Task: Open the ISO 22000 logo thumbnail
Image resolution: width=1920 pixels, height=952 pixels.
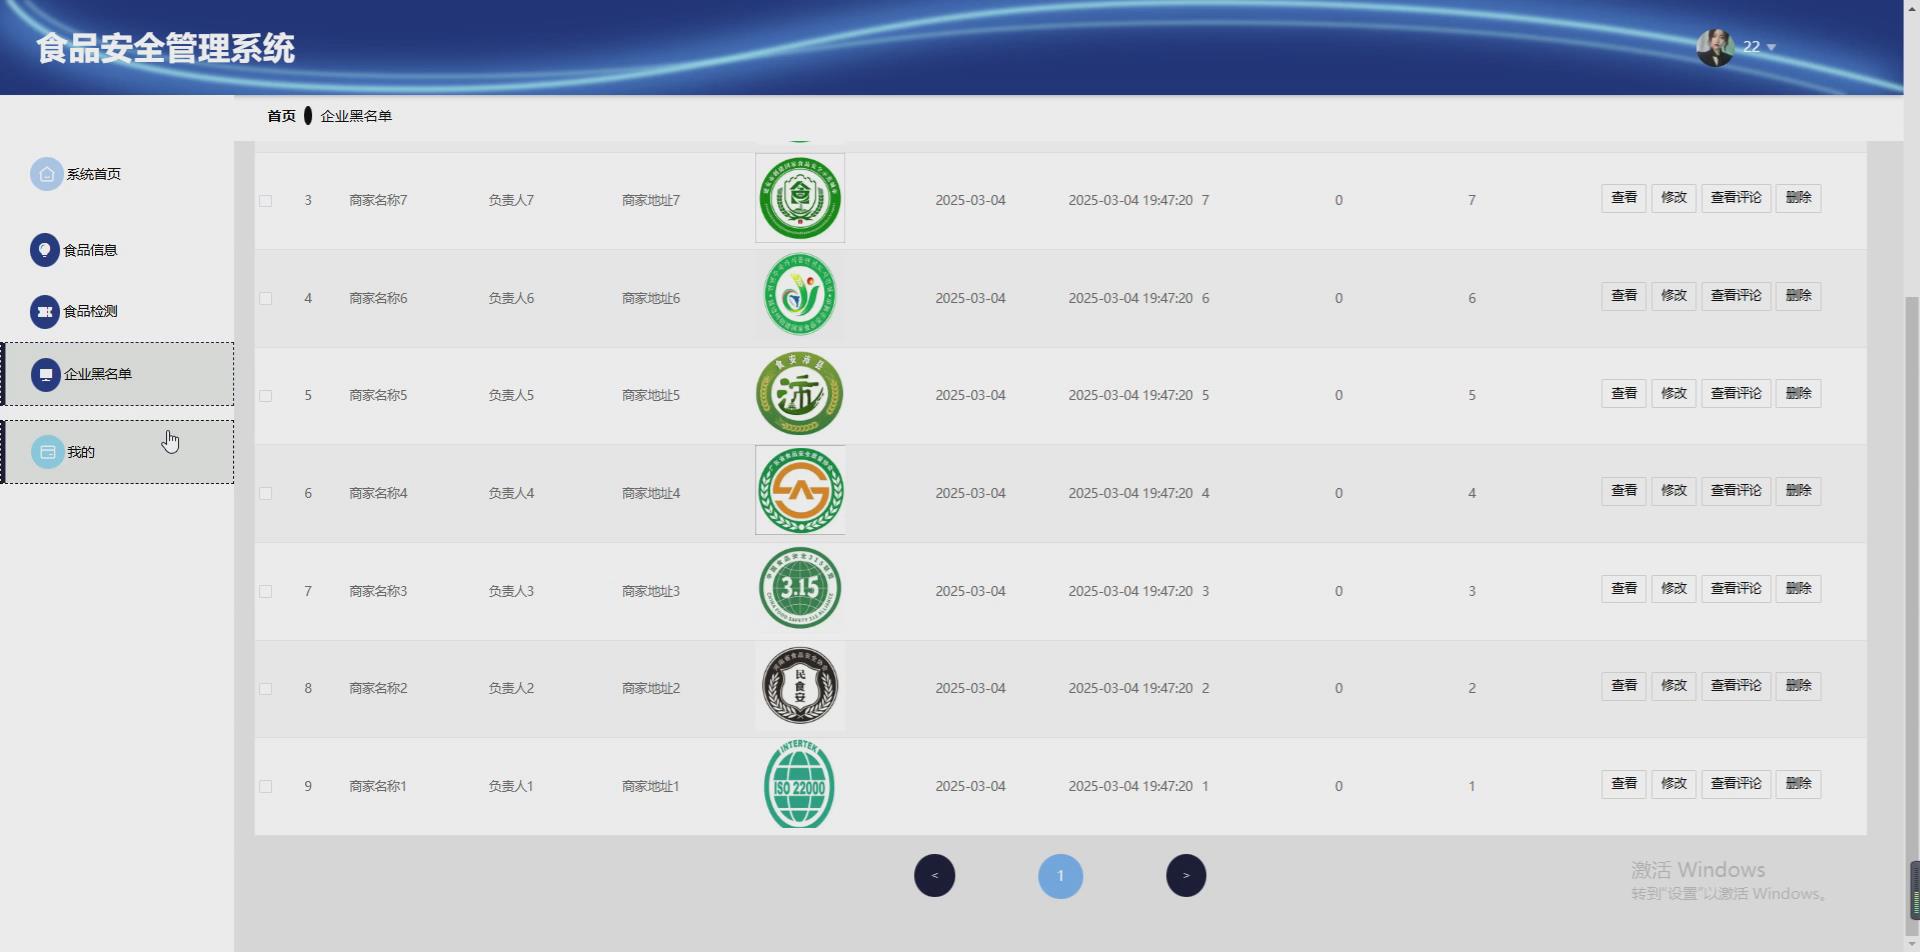Action: pos(800,784)
